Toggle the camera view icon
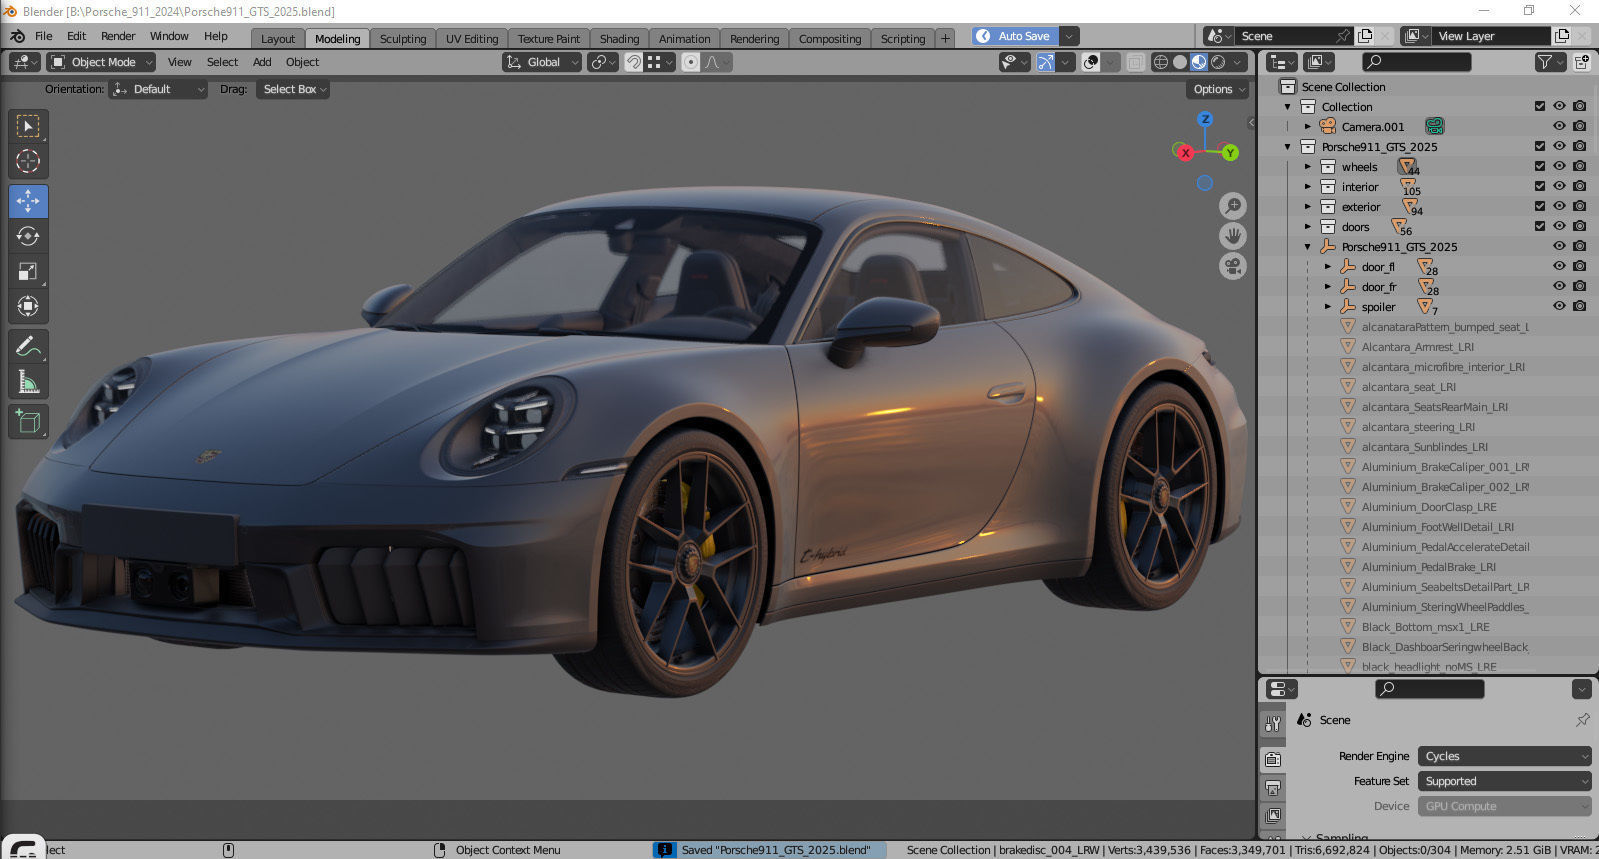Viewport: 1599px width, 859px height. click(x=1233, y=267)
